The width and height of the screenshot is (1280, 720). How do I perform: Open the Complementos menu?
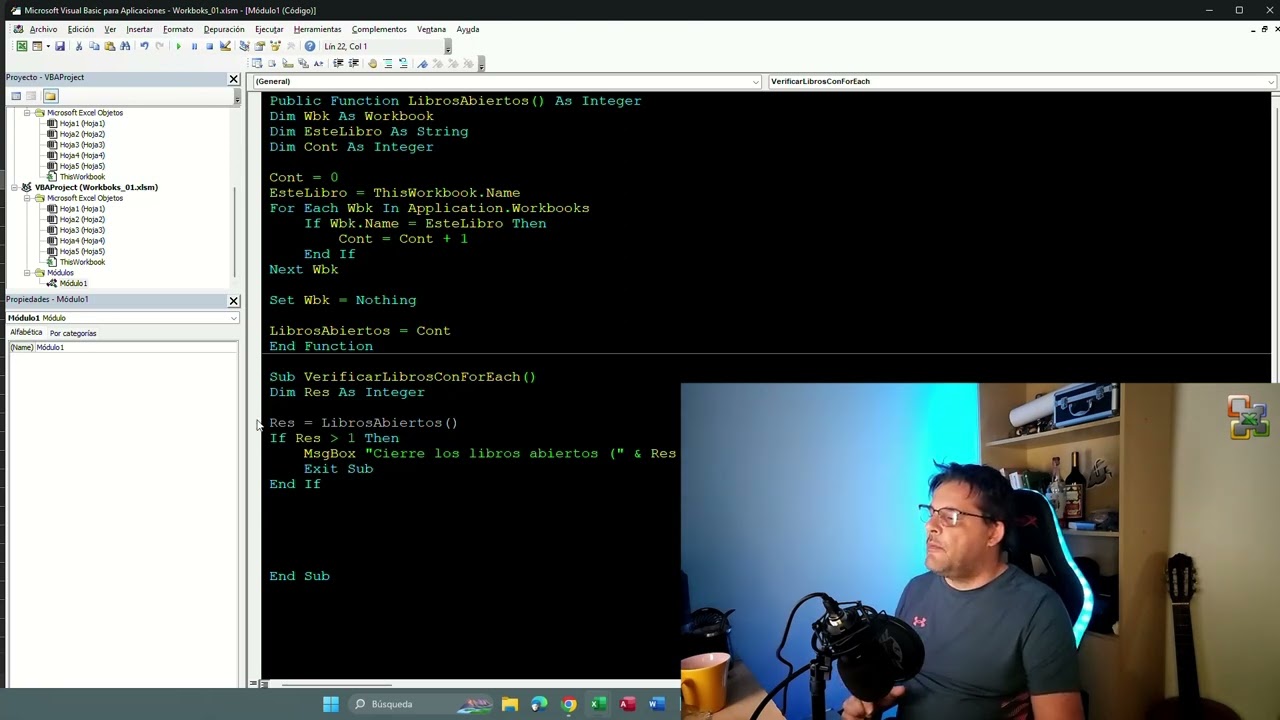click(379, 29)
